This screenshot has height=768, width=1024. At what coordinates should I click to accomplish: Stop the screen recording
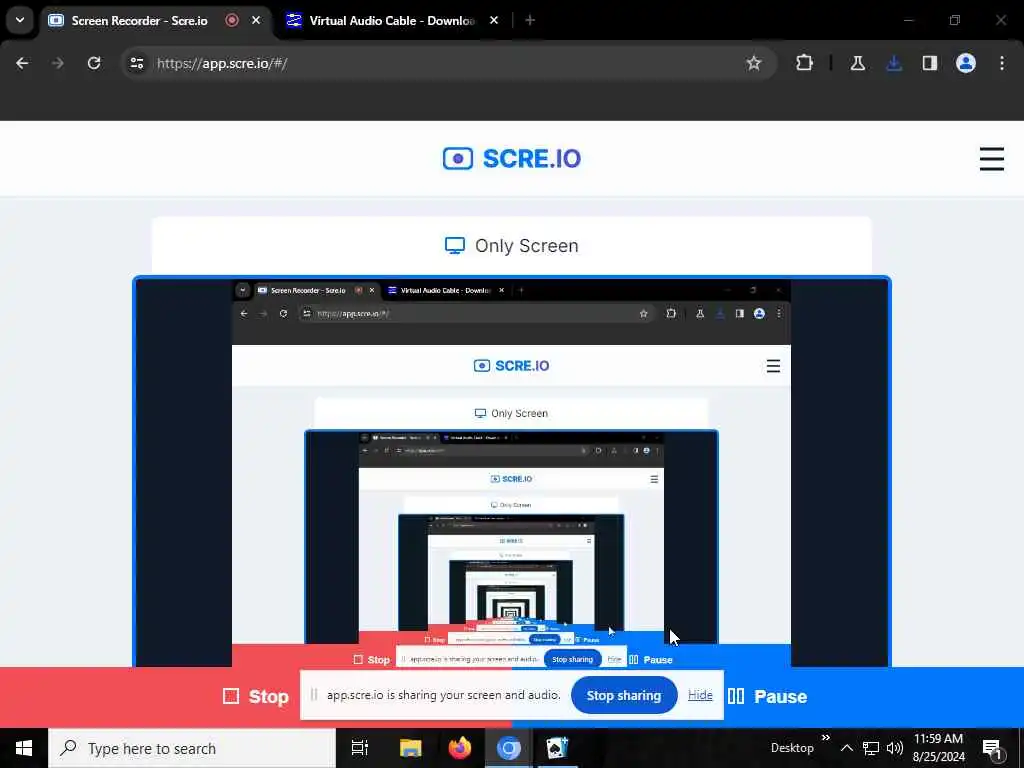point(255,696)
